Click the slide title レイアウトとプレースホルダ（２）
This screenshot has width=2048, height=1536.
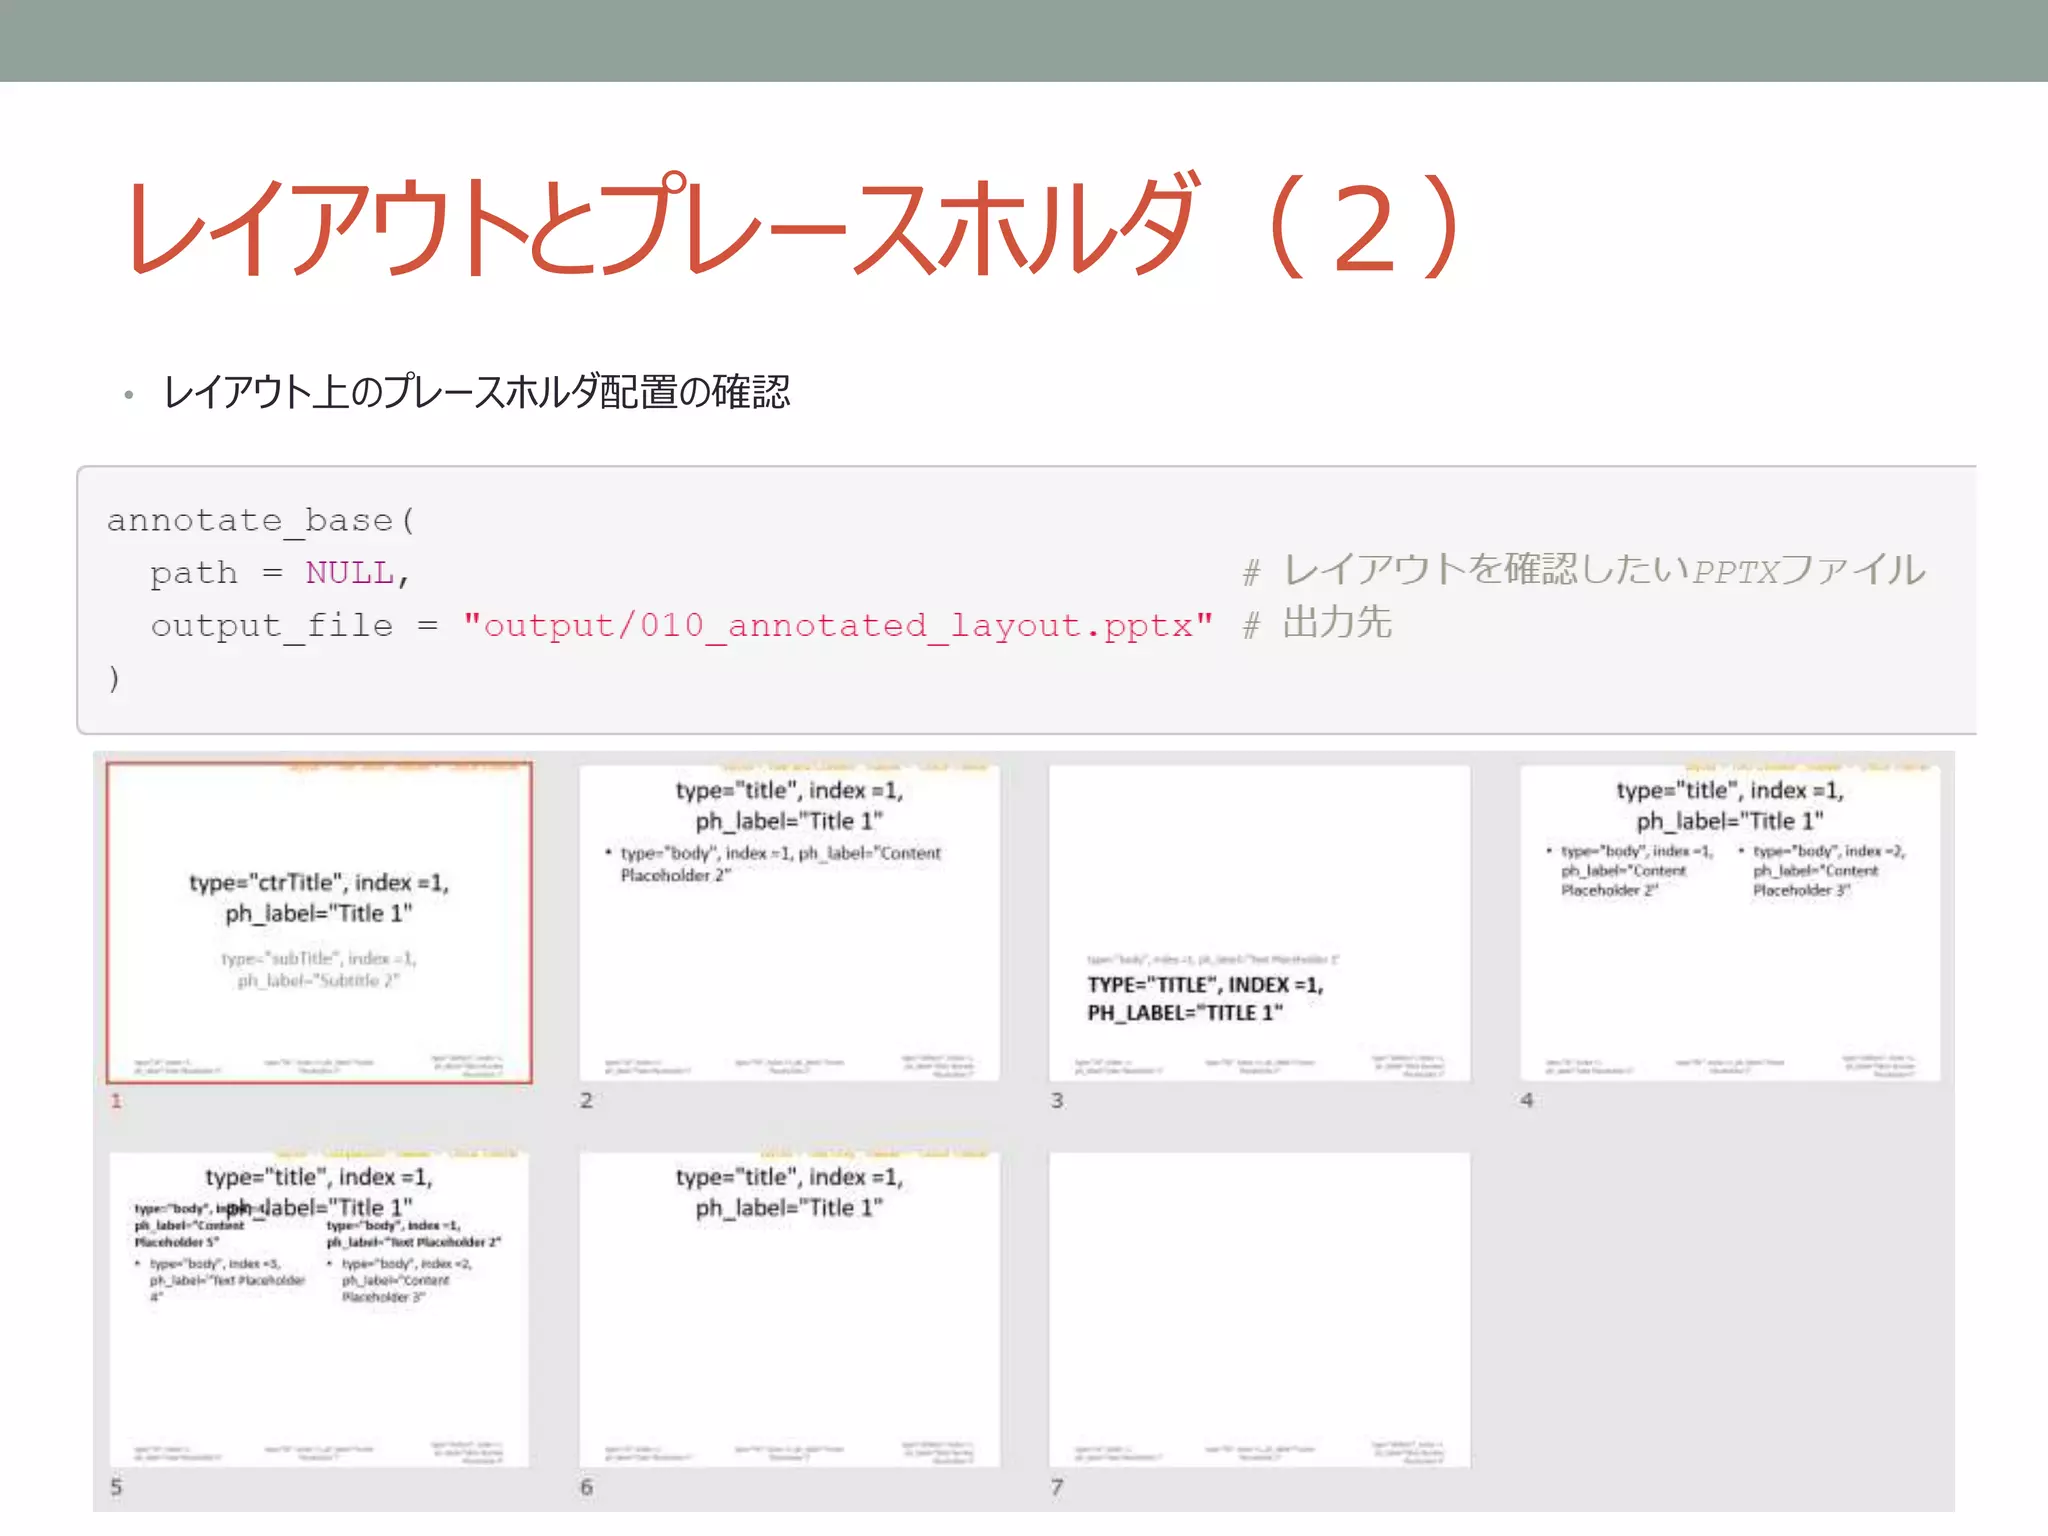coord(795,228)
